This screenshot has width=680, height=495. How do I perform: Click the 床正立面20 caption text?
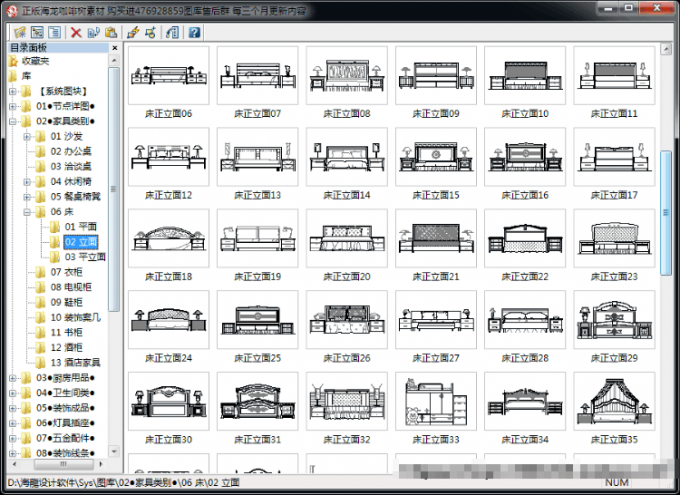pos(347,277)
